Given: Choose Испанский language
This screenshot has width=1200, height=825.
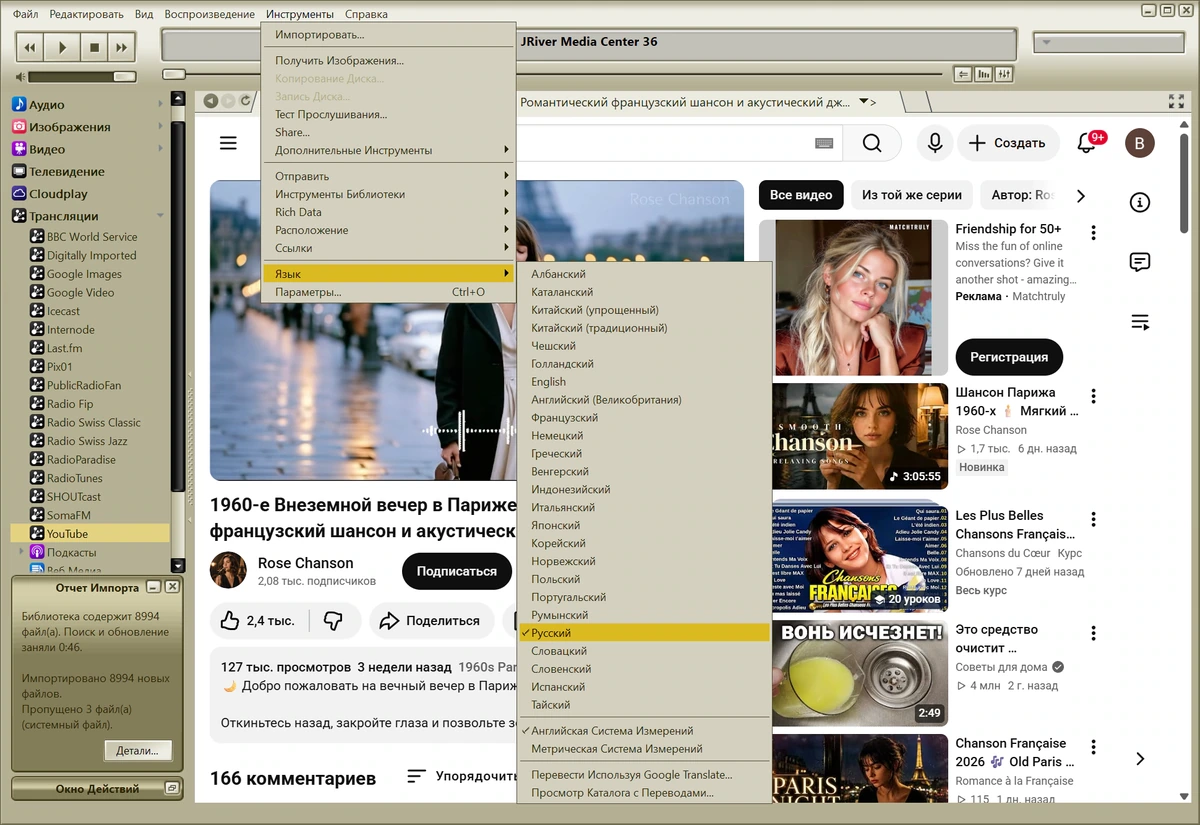Looking at the screenshot, I should [x=645, y=687].
